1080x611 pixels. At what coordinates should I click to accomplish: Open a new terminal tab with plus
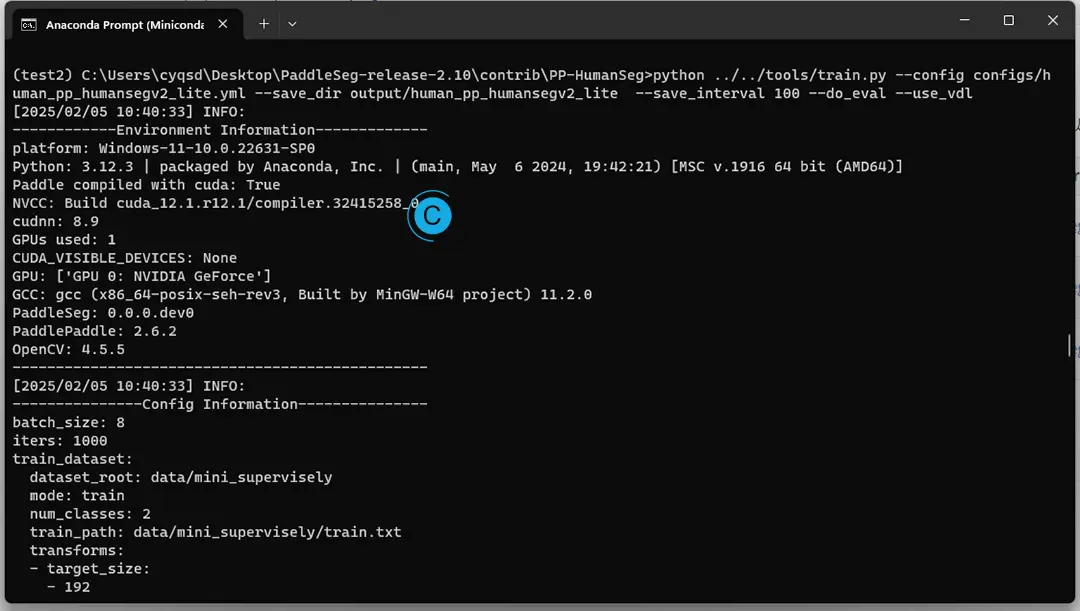pyautogui.click(x=264, y=24)
